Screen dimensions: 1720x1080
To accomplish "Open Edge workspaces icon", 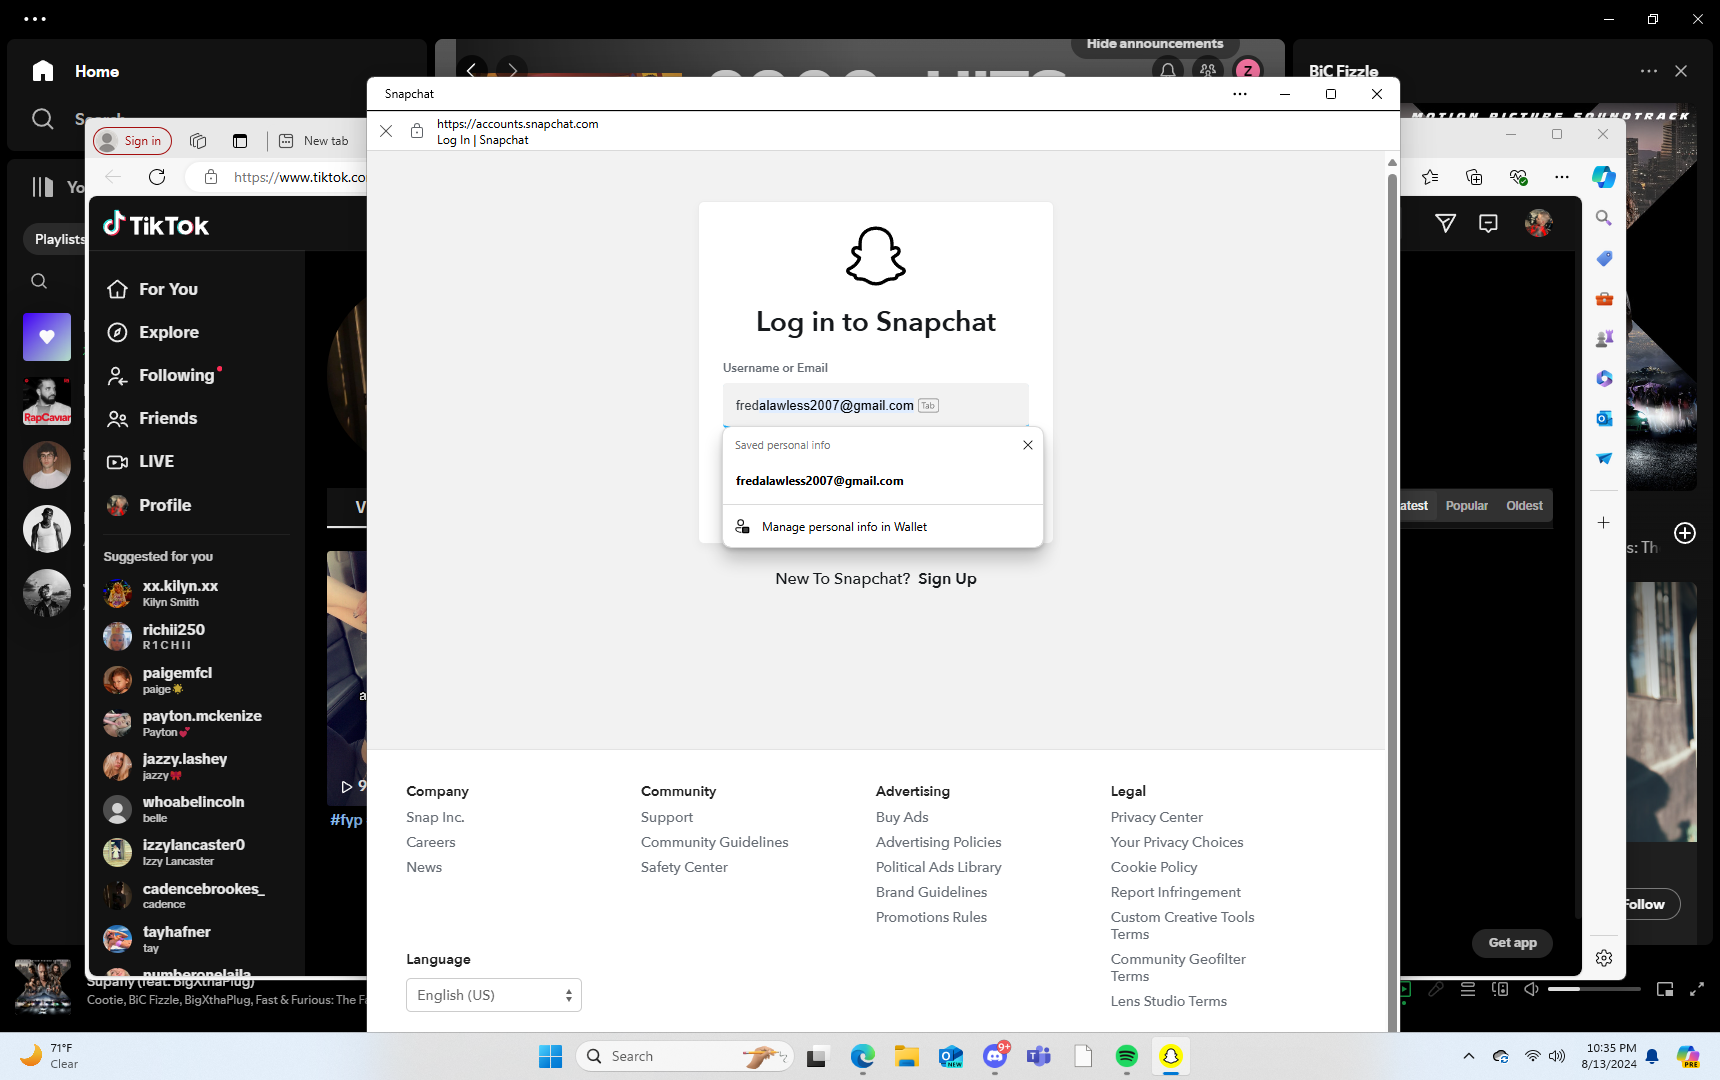I will coord(198,141).
